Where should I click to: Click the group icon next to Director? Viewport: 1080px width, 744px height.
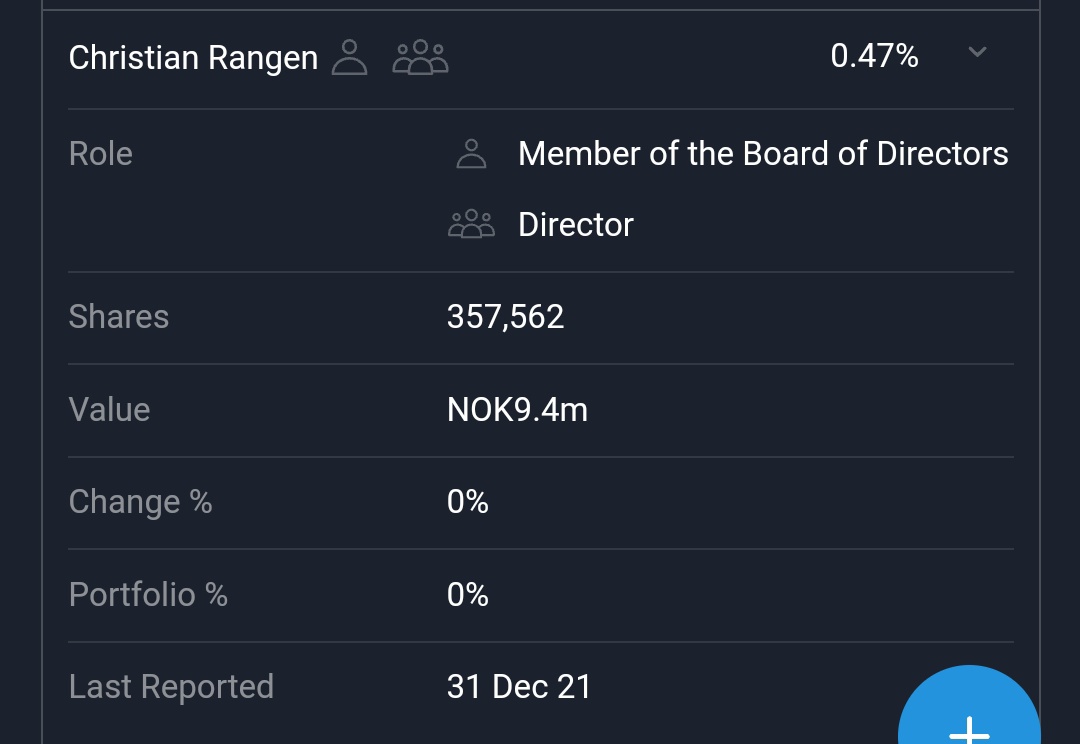[471, 225]
